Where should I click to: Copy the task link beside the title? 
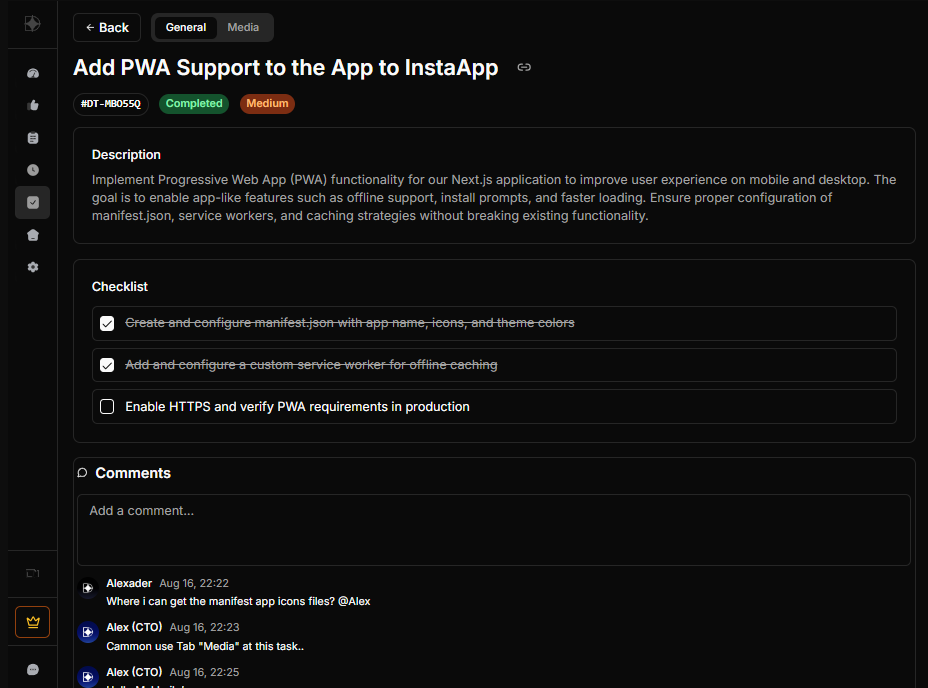click(524, 67)
